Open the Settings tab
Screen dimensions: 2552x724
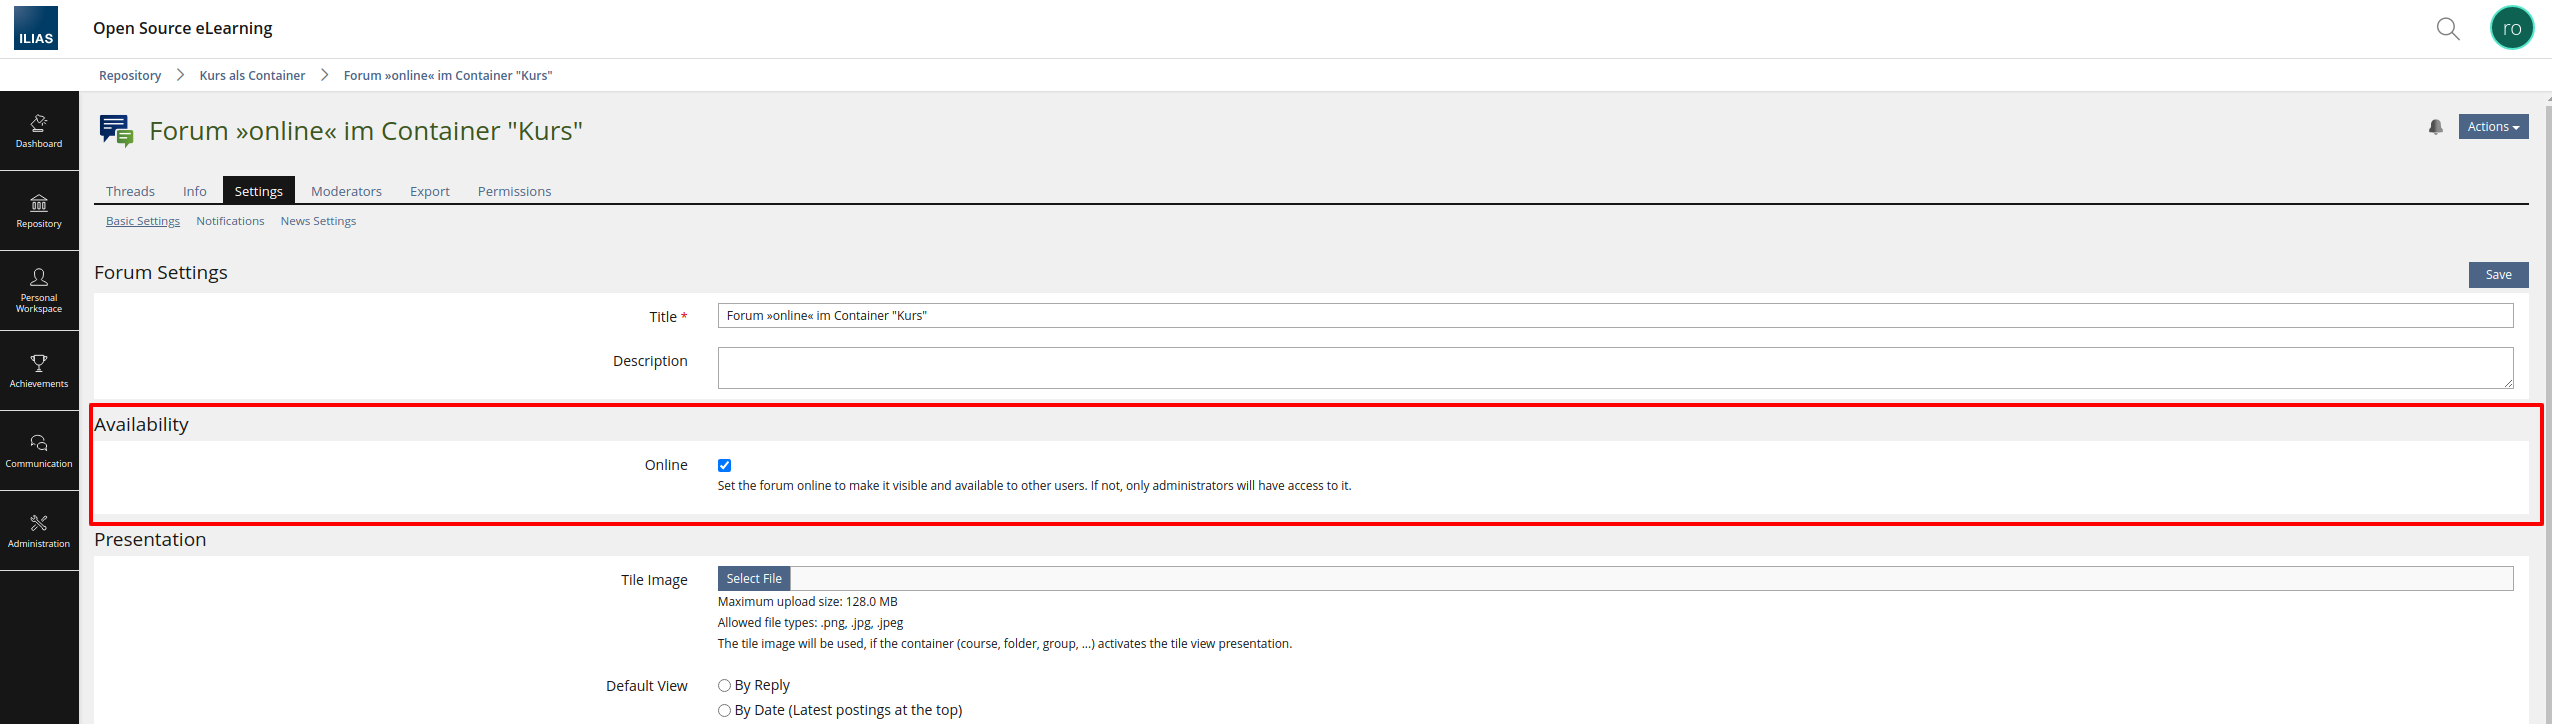point(259,191)
